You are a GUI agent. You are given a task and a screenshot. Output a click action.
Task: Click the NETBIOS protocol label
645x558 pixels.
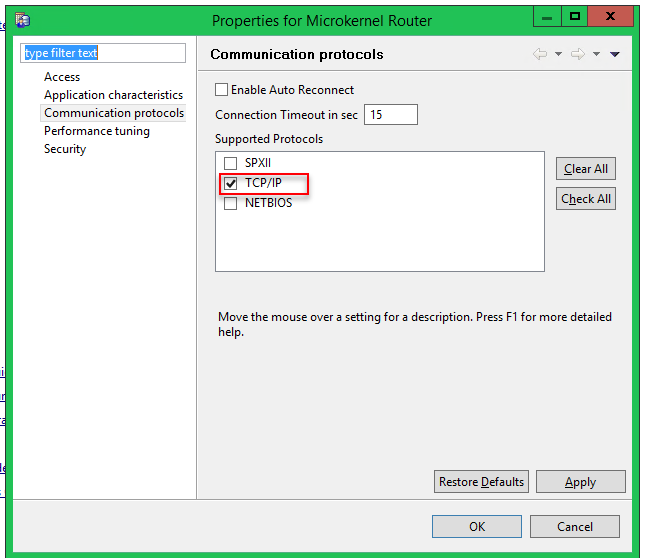[268, 203]
